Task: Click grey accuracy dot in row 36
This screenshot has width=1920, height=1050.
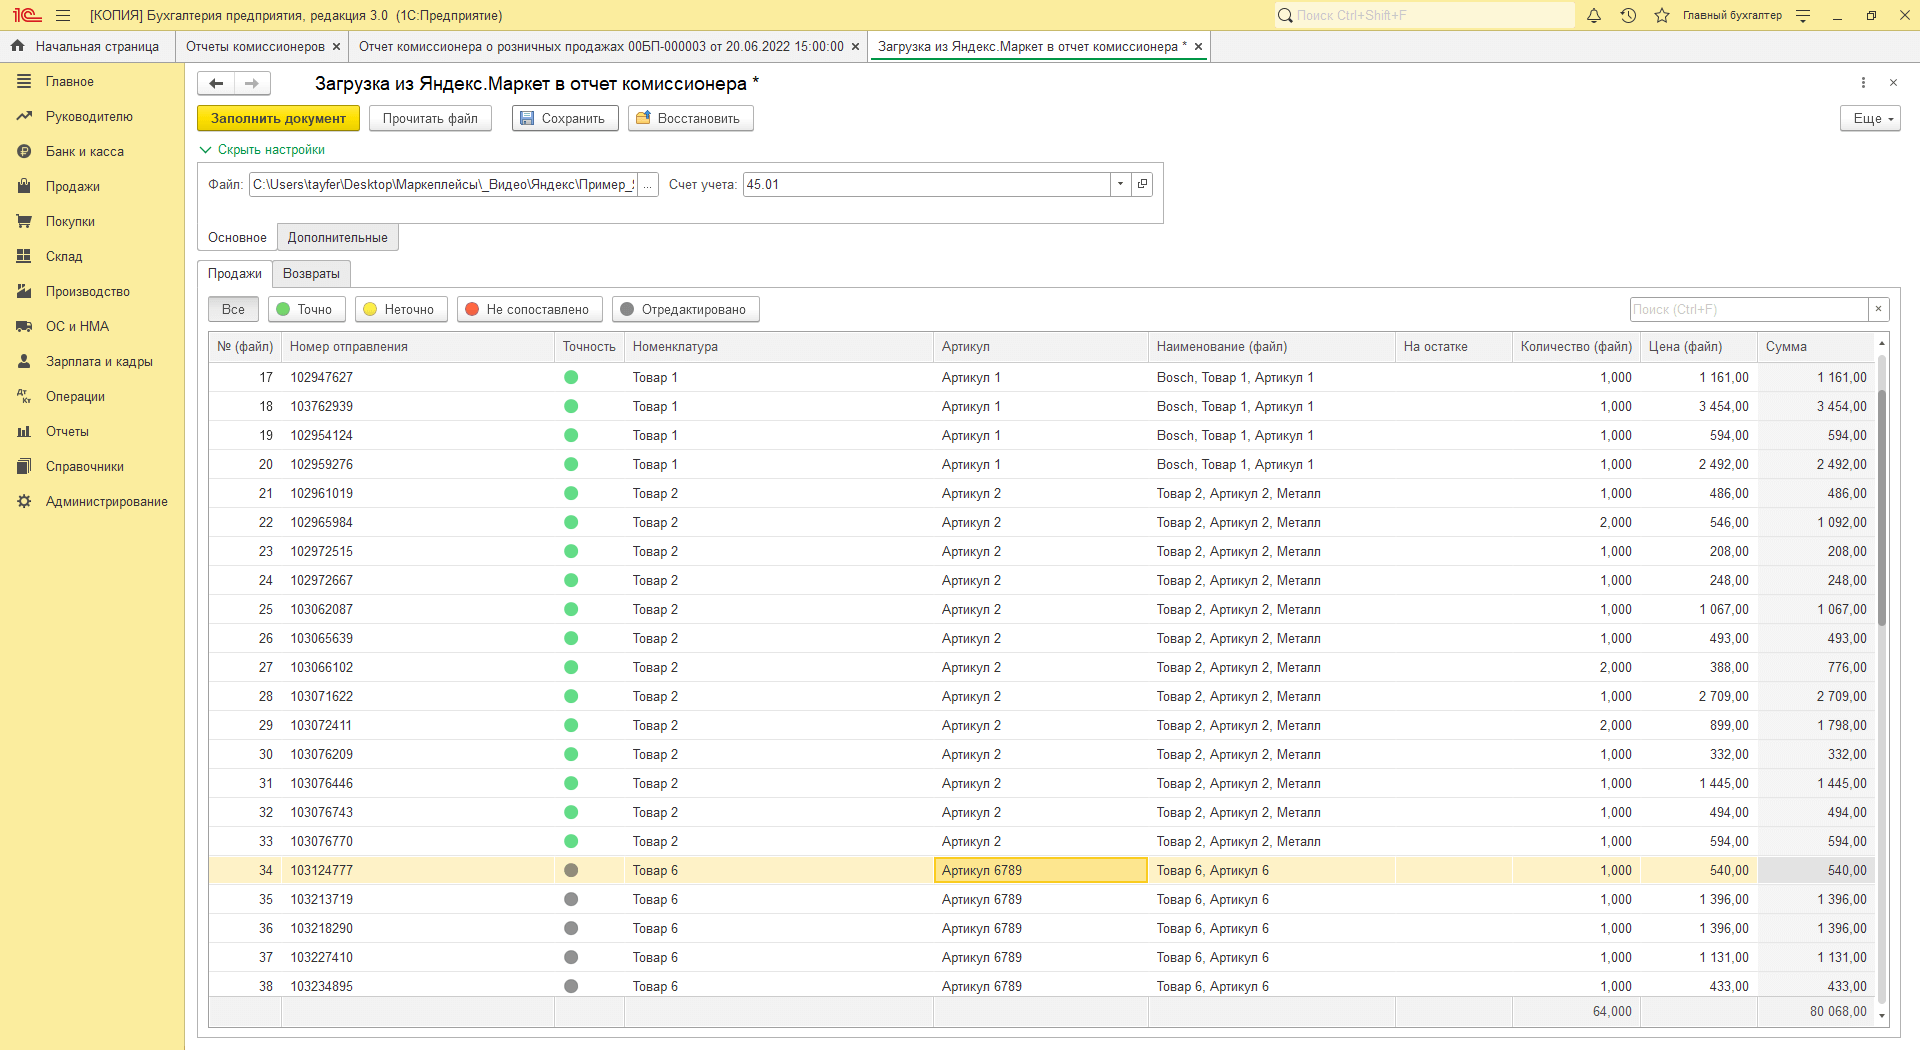Action: 571,929
